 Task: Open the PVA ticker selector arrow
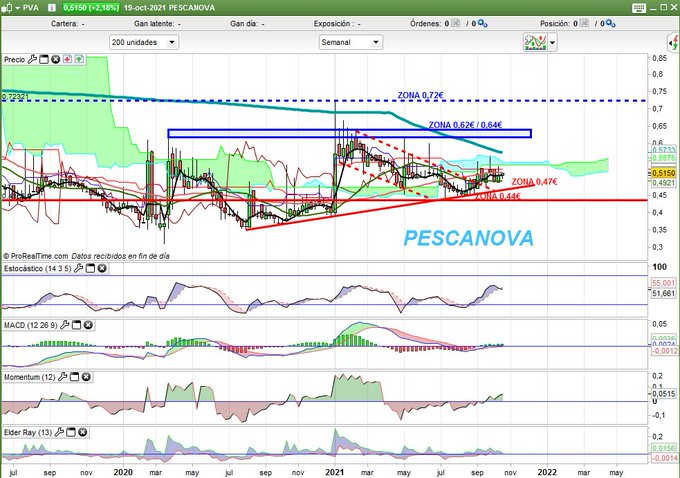[18, 8]
